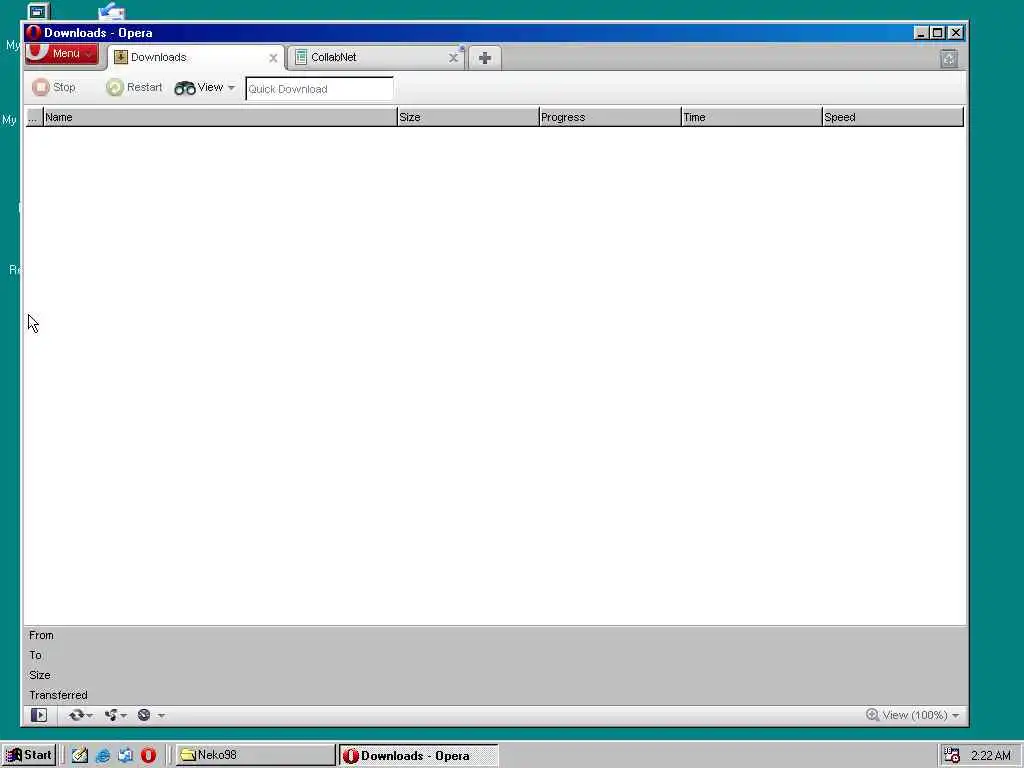
Task: Close the Downloads tab
Action: pos(273,58)
